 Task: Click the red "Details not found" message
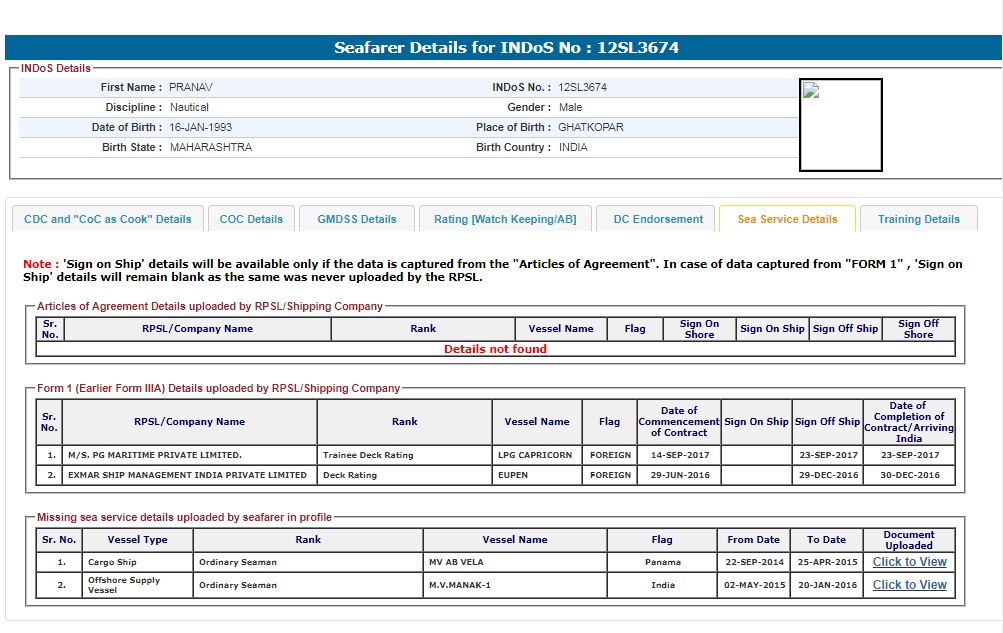[x=495, y=349]
